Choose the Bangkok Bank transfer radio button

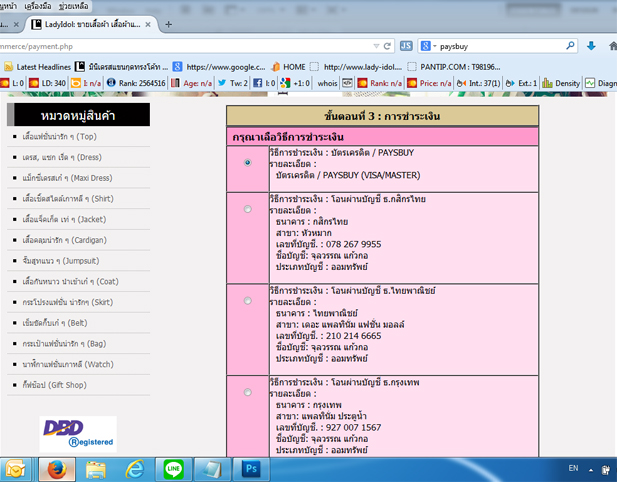pos(248,392)
